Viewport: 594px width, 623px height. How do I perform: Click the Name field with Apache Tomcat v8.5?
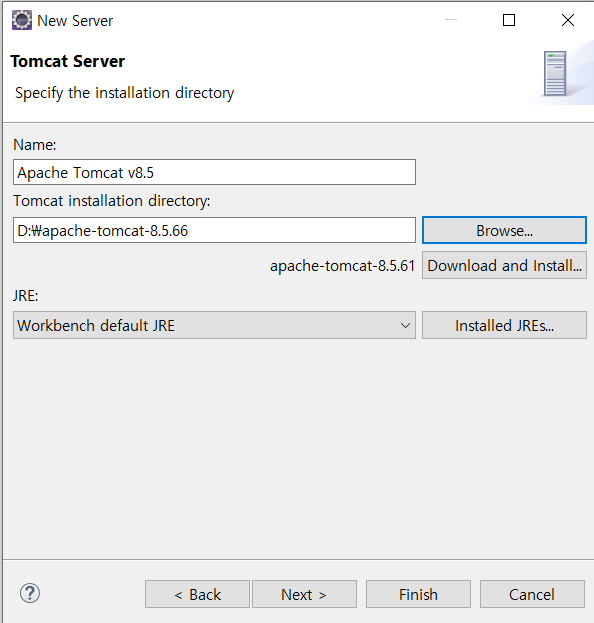click(215, 172)
